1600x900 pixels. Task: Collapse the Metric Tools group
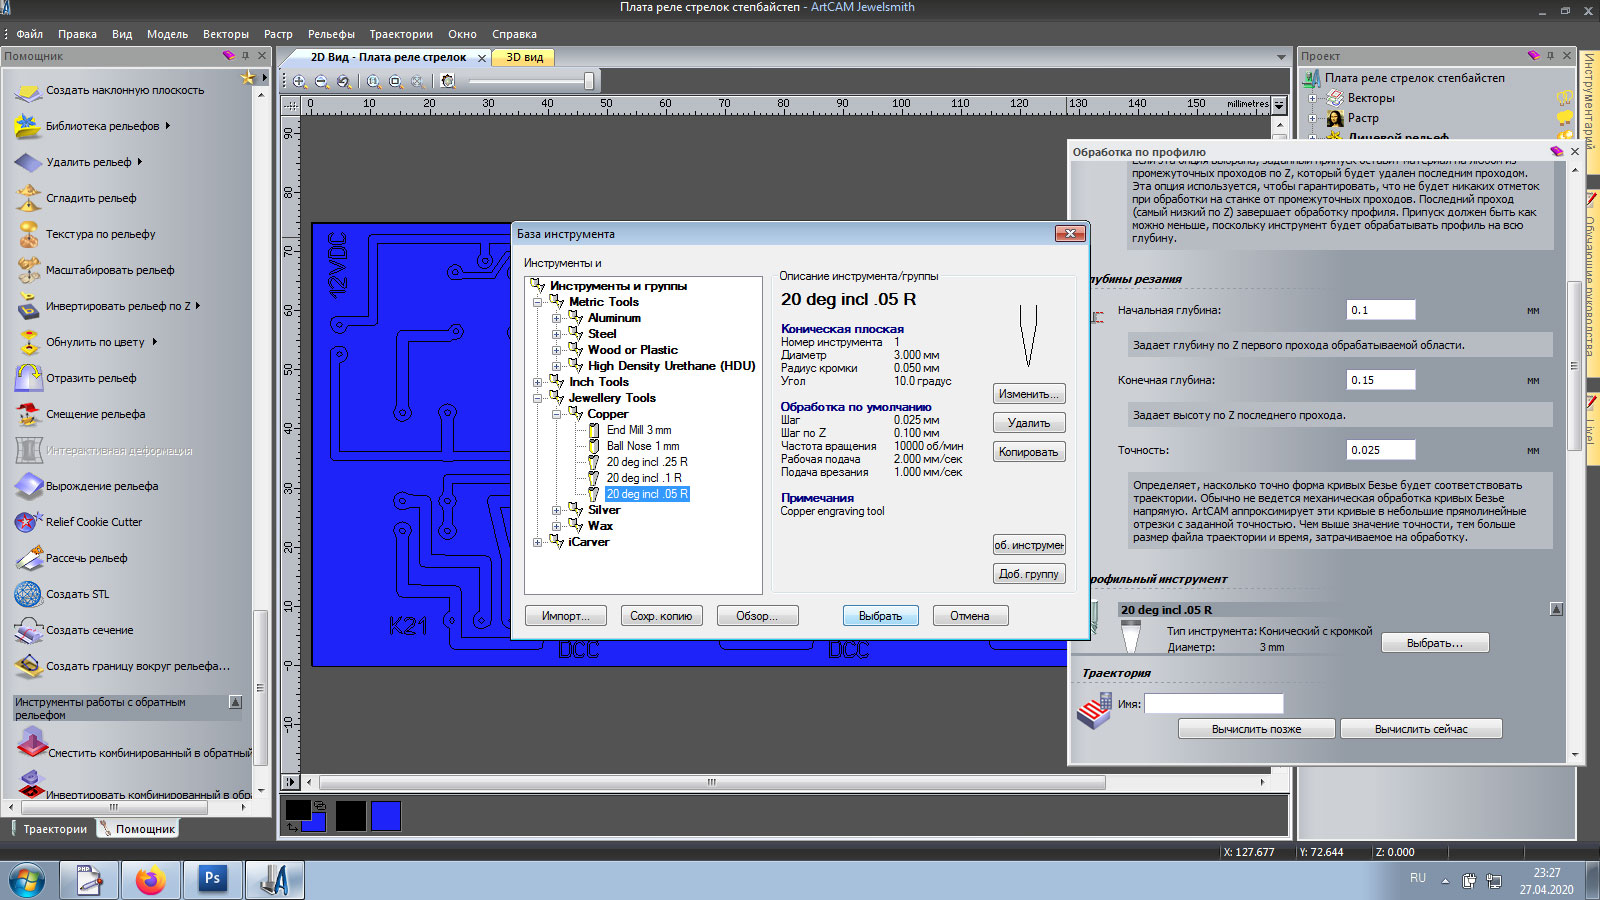(538, 302)
